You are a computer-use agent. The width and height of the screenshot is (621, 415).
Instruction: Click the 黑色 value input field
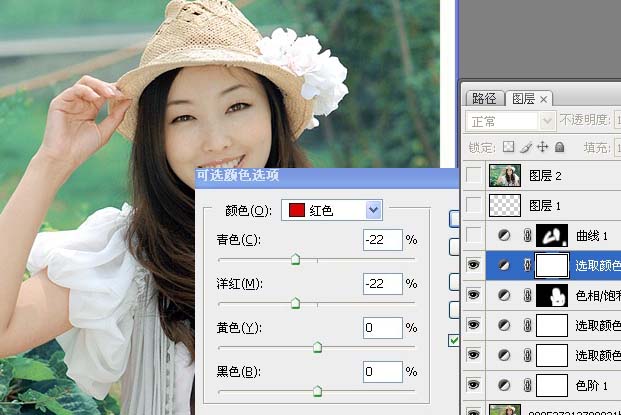pyautogui.click(x=382, y=372)
